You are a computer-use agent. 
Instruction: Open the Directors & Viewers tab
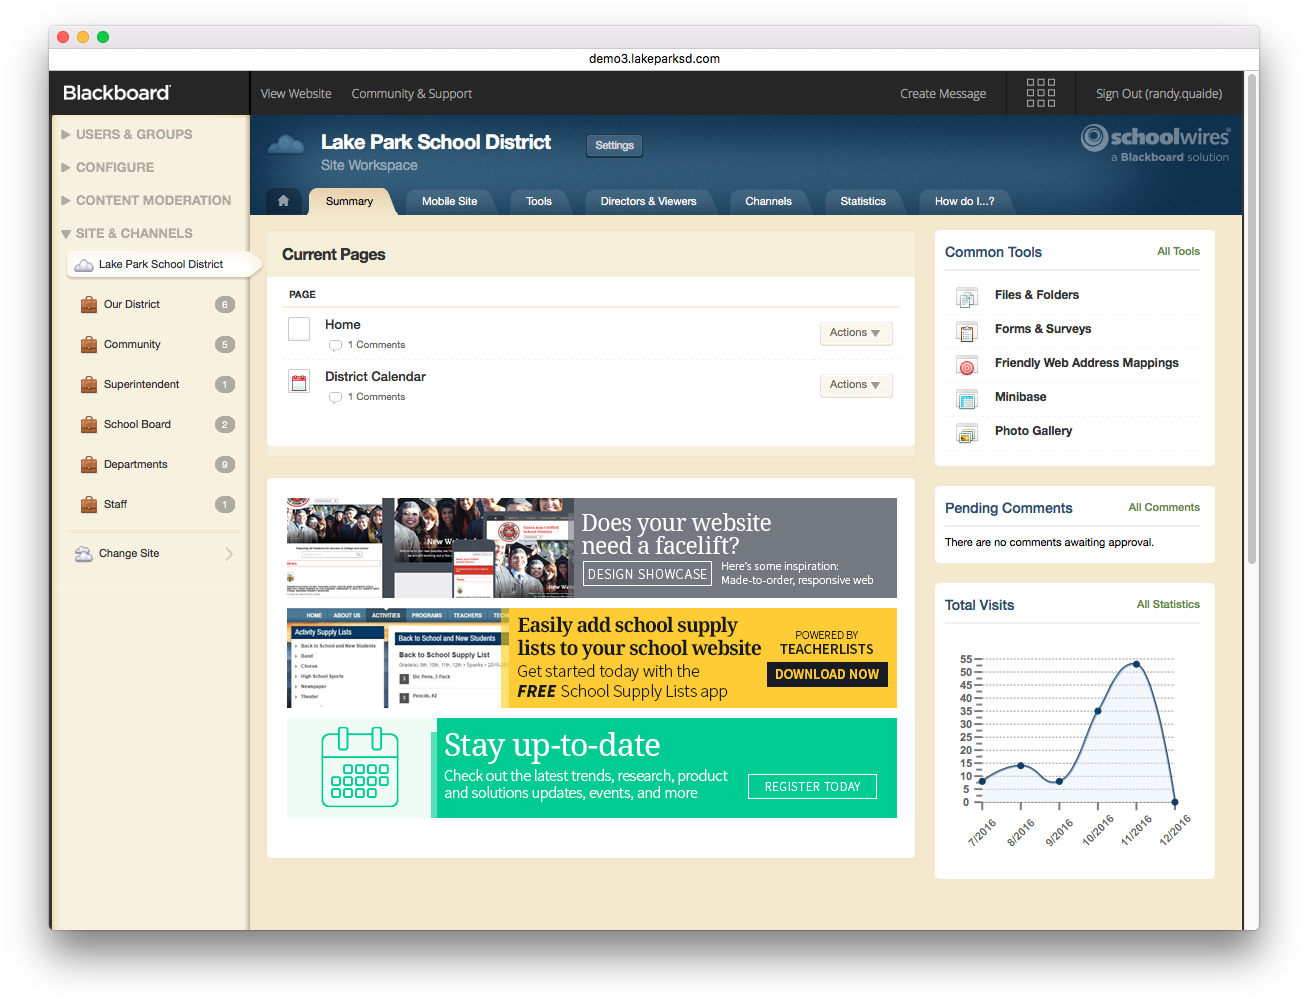(648, 201)
